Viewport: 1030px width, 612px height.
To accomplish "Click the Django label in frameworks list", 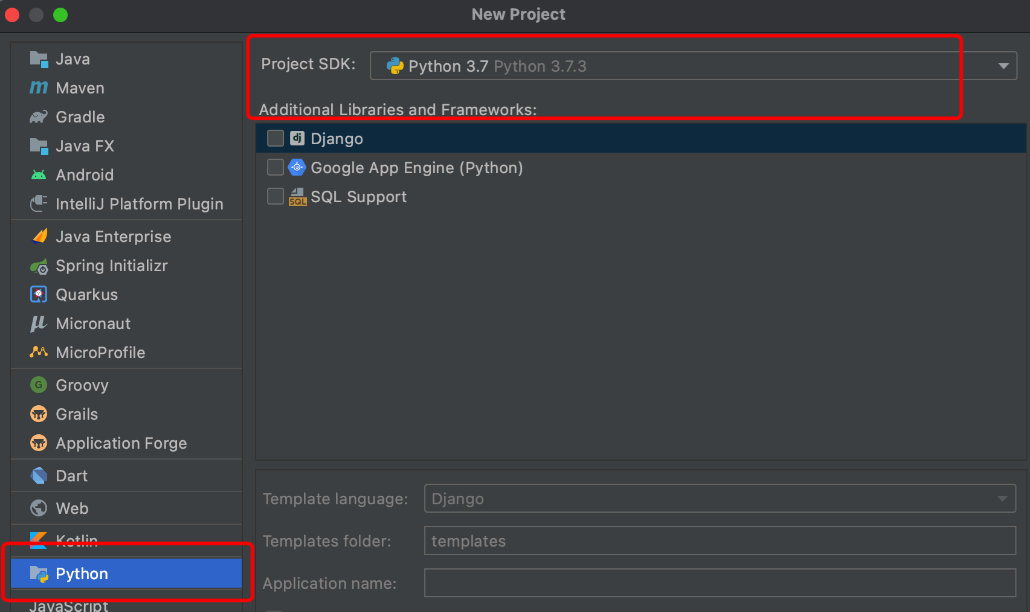I will point(336,139).
